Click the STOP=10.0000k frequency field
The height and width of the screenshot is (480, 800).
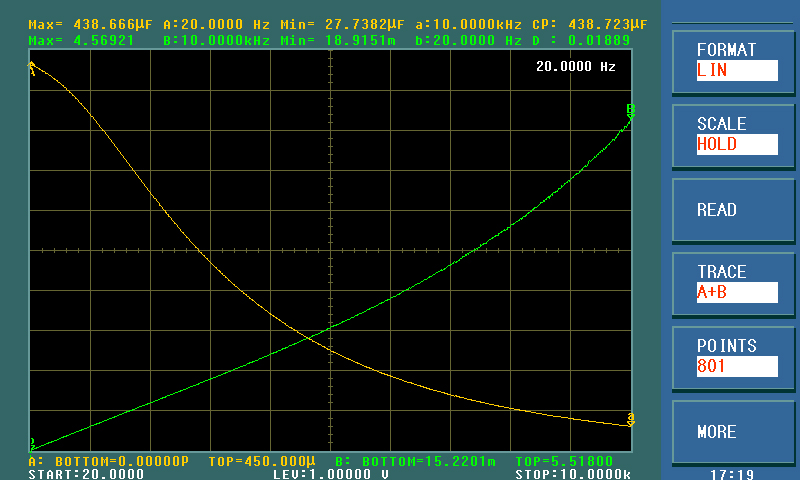[571, 474]
